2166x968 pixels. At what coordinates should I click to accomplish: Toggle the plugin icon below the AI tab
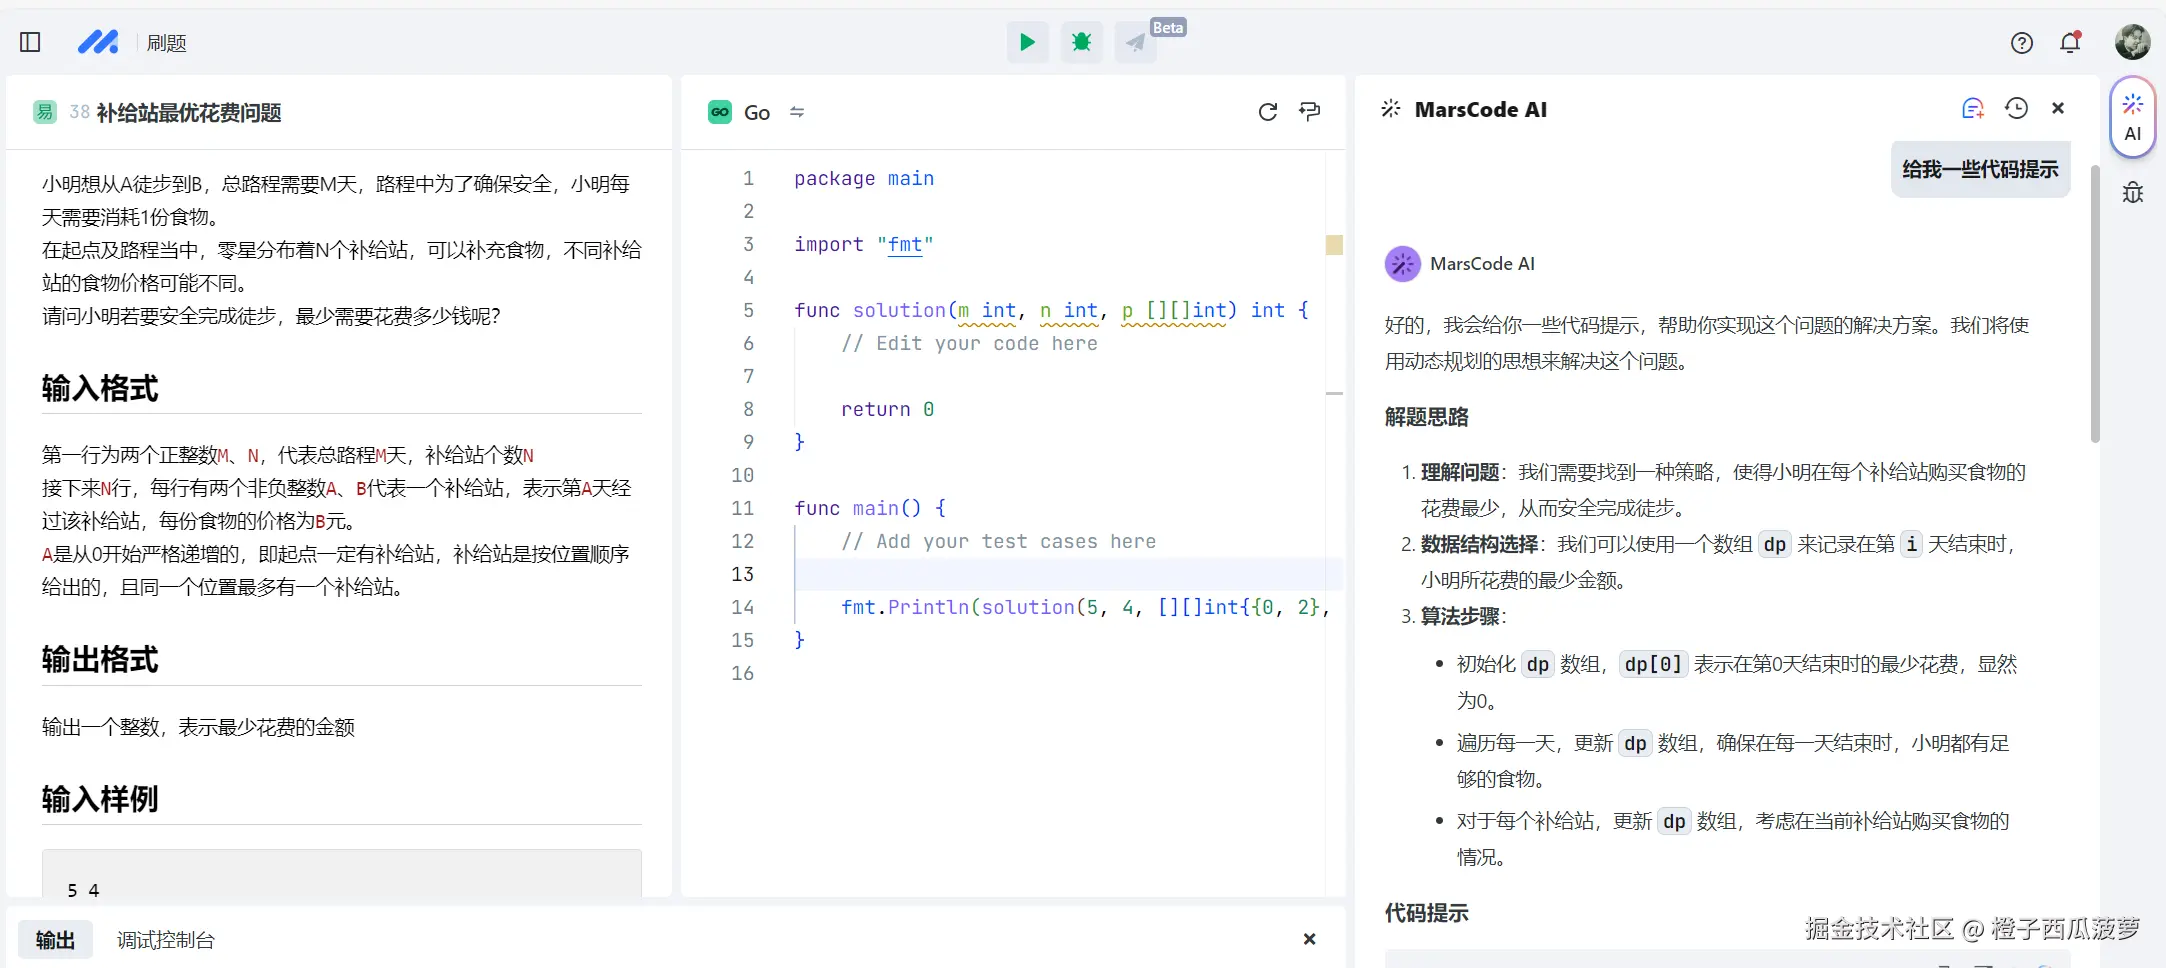[2133, 192]
